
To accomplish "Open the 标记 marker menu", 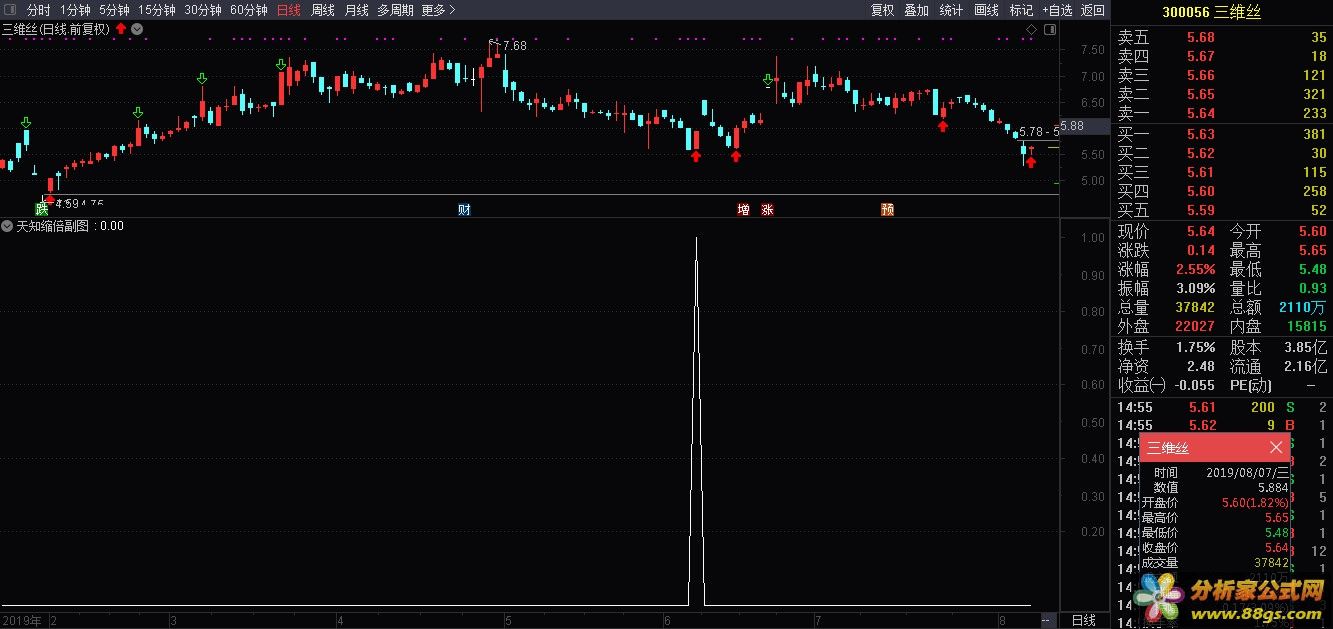I will click(1021, 10).
